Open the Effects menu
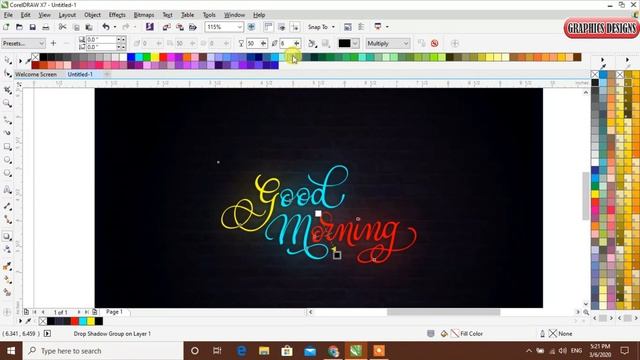The height and width of the screenshot is (360, 640). pyautogui.click(x=117, y=15)
